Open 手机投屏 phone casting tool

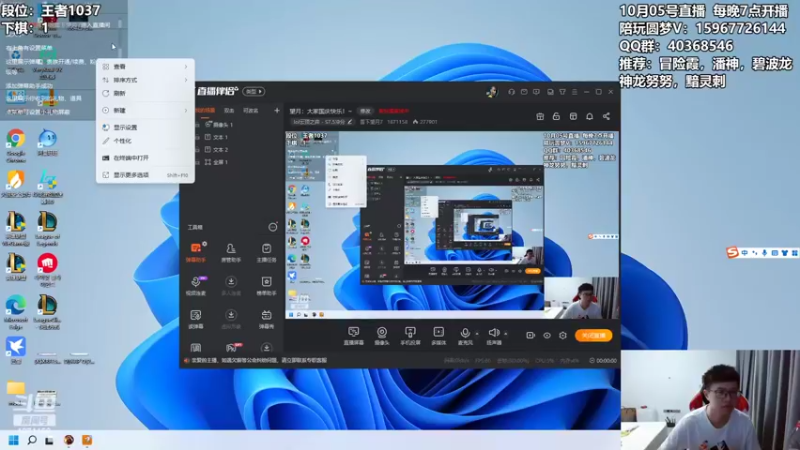point(410,336)
